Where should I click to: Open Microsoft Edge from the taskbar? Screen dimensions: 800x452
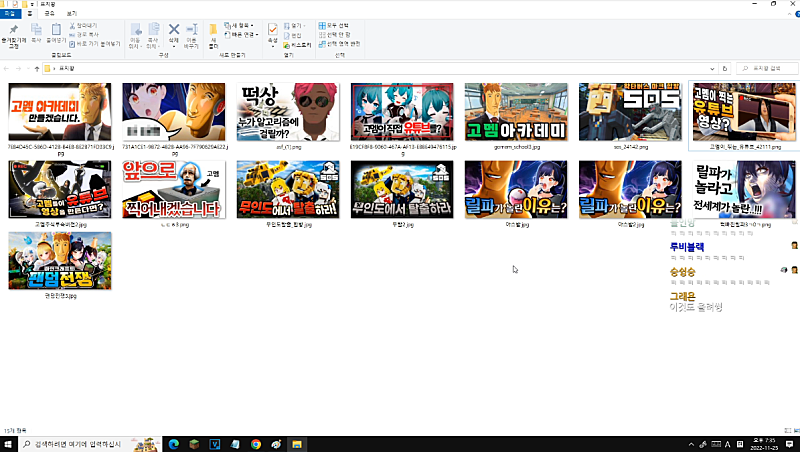click(x=172, y=443)
